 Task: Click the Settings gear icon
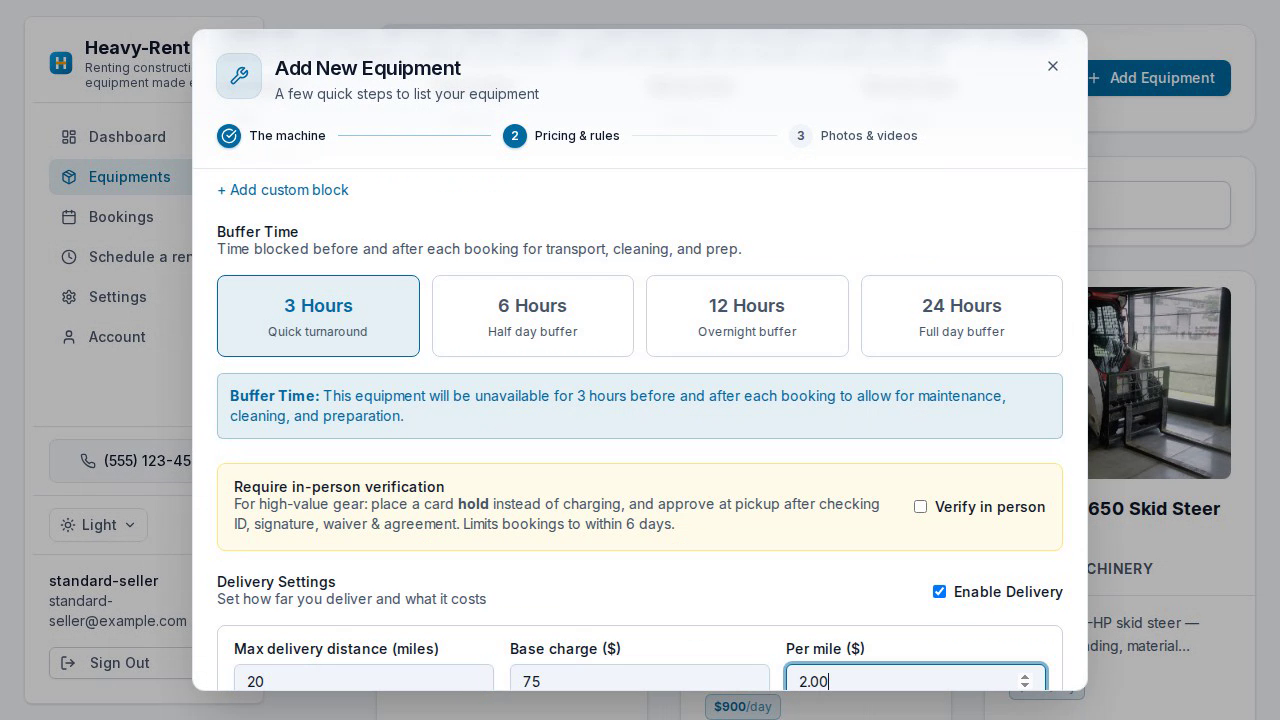pos(69,297)
